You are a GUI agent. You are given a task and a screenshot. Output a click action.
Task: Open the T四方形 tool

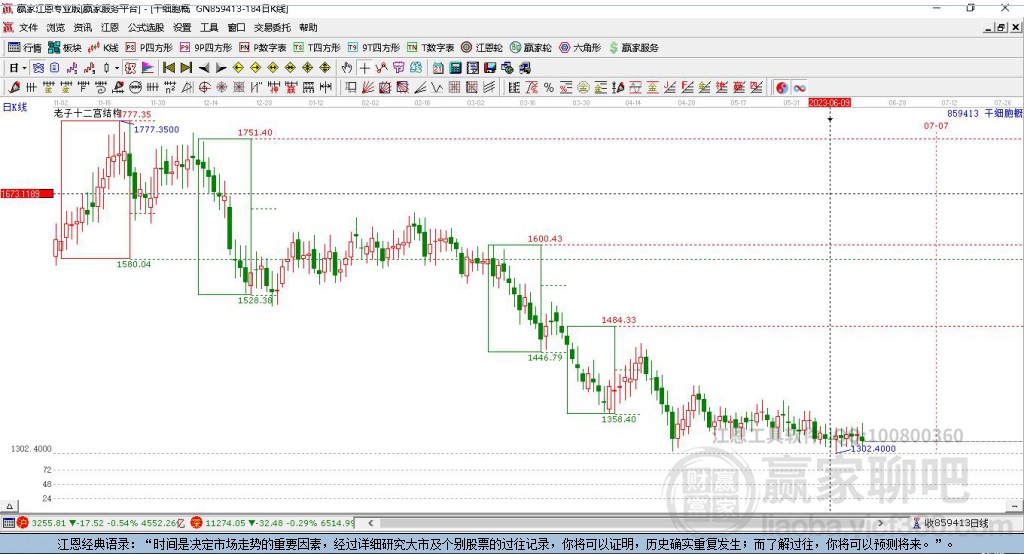tap(317, 48)
